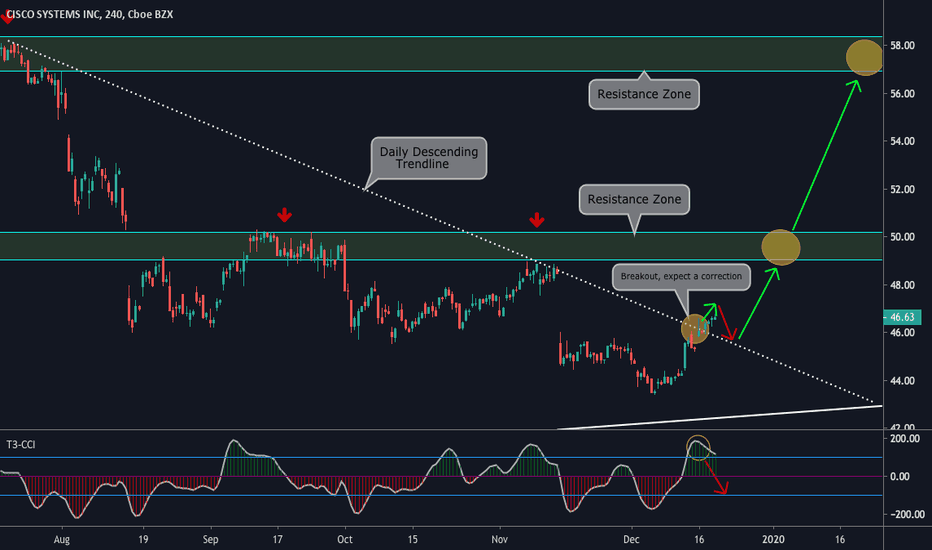Click the Sep label on the time axis

coord(210,540)
